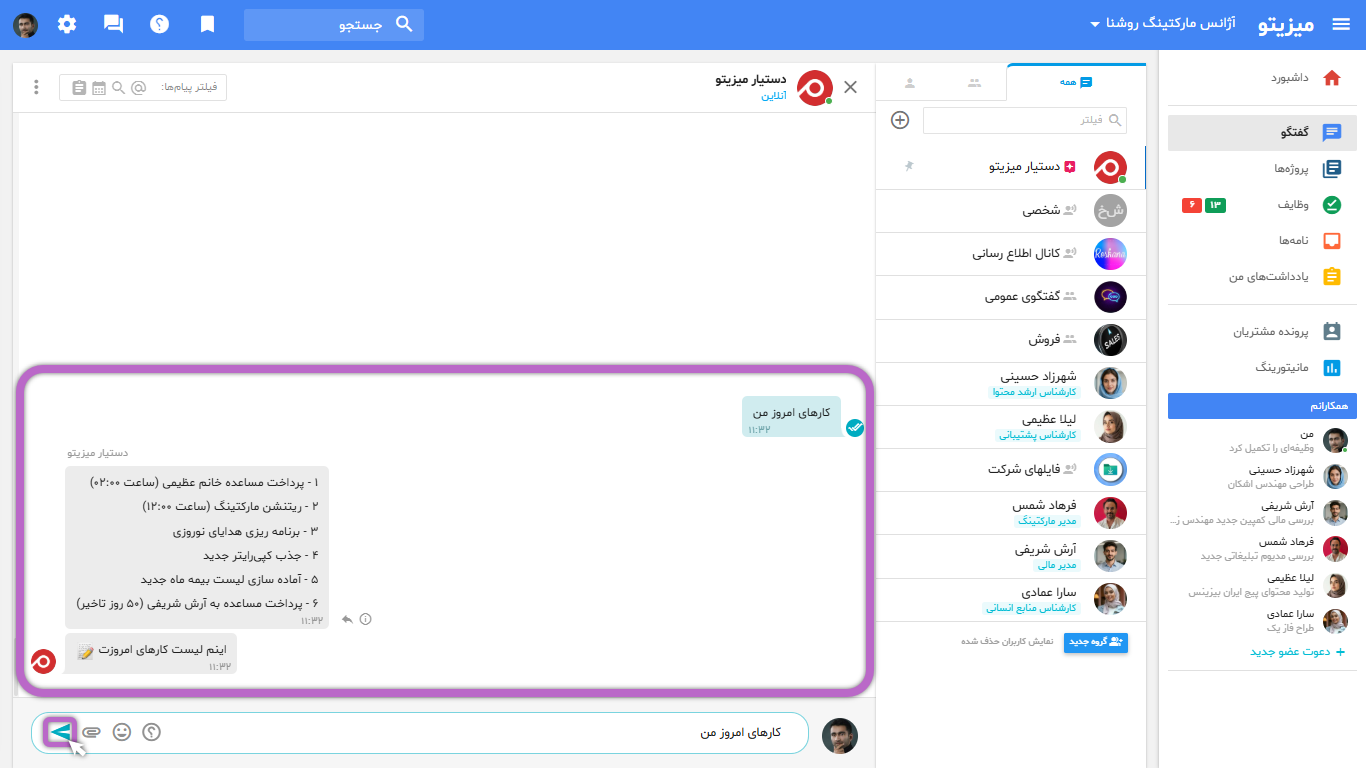Click the question mark icon in message box

pyautogui.click(x=152, y=732)
